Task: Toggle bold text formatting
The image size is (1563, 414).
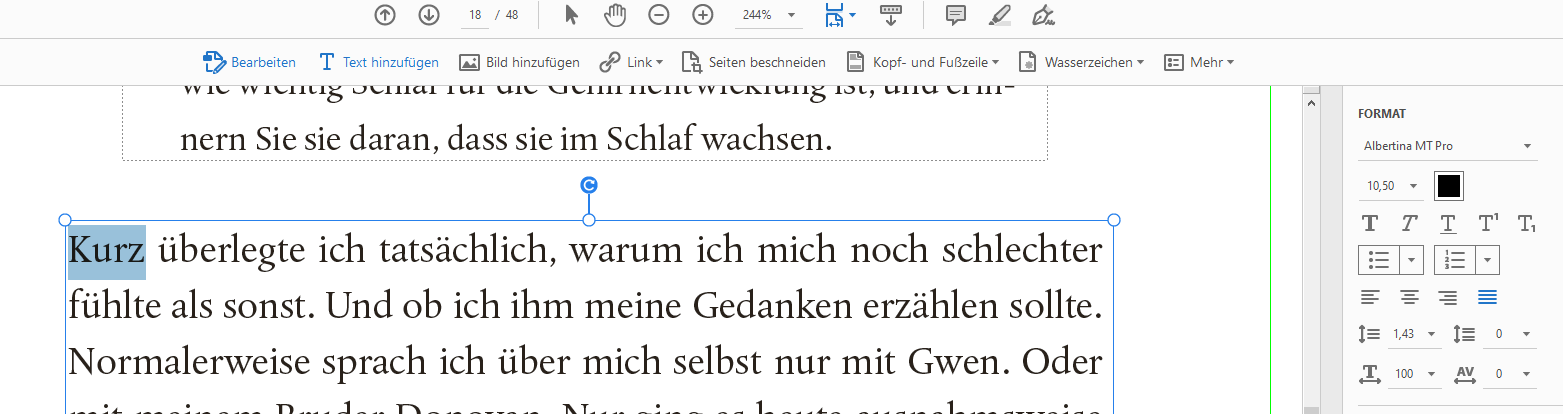Action: pyautogui.click(x=1370, y=223)
